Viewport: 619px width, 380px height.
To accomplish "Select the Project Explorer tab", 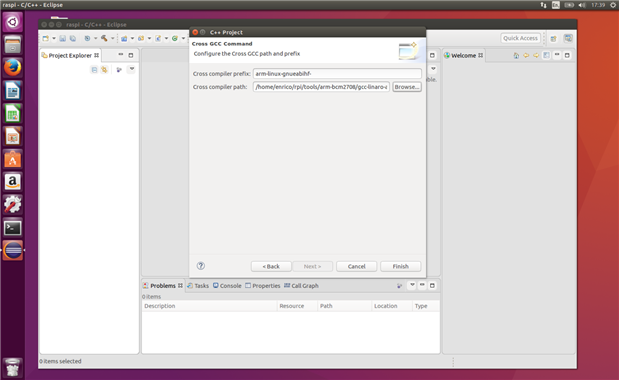I will coord(70,56).
